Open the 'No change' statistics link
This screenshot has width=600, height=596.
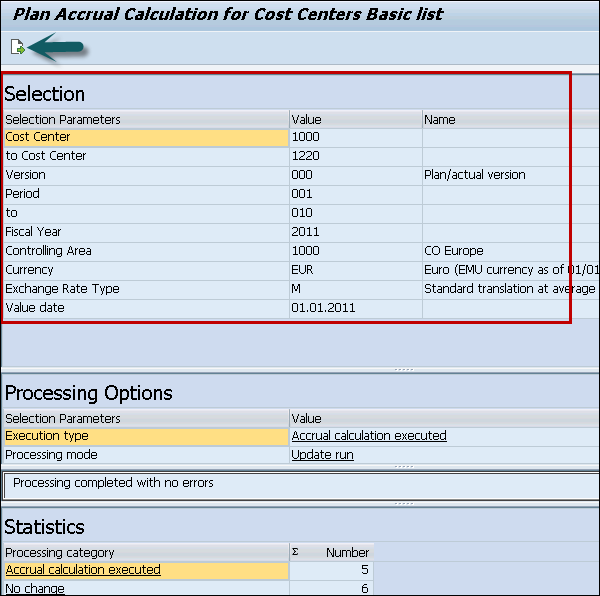click(x=35, y=589)
